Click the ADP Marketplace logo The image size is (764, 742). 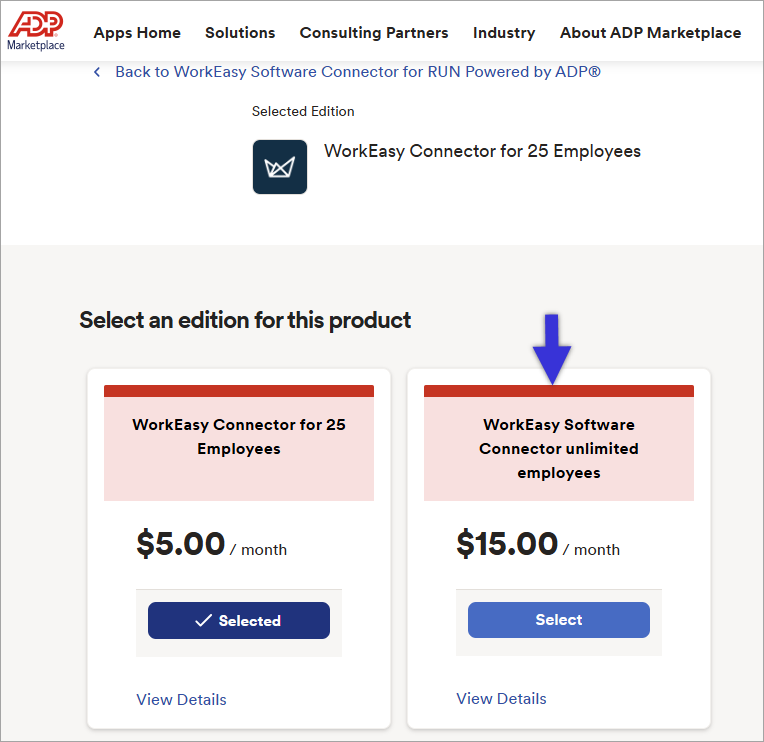[x=36, y=31]
